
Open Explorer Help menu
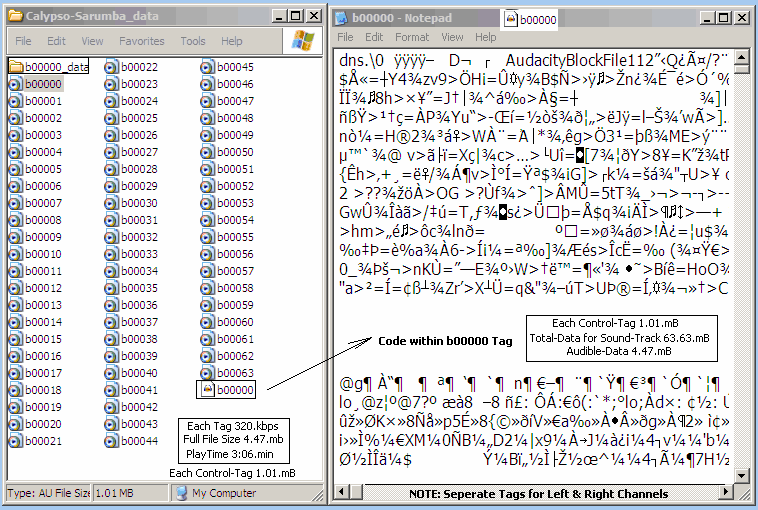pyautogui.click(x=232, y=41)
